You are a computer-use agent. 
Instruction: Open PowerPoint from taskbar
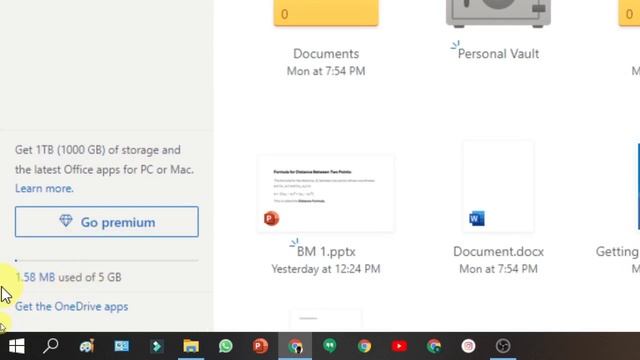tap(260, 346)
